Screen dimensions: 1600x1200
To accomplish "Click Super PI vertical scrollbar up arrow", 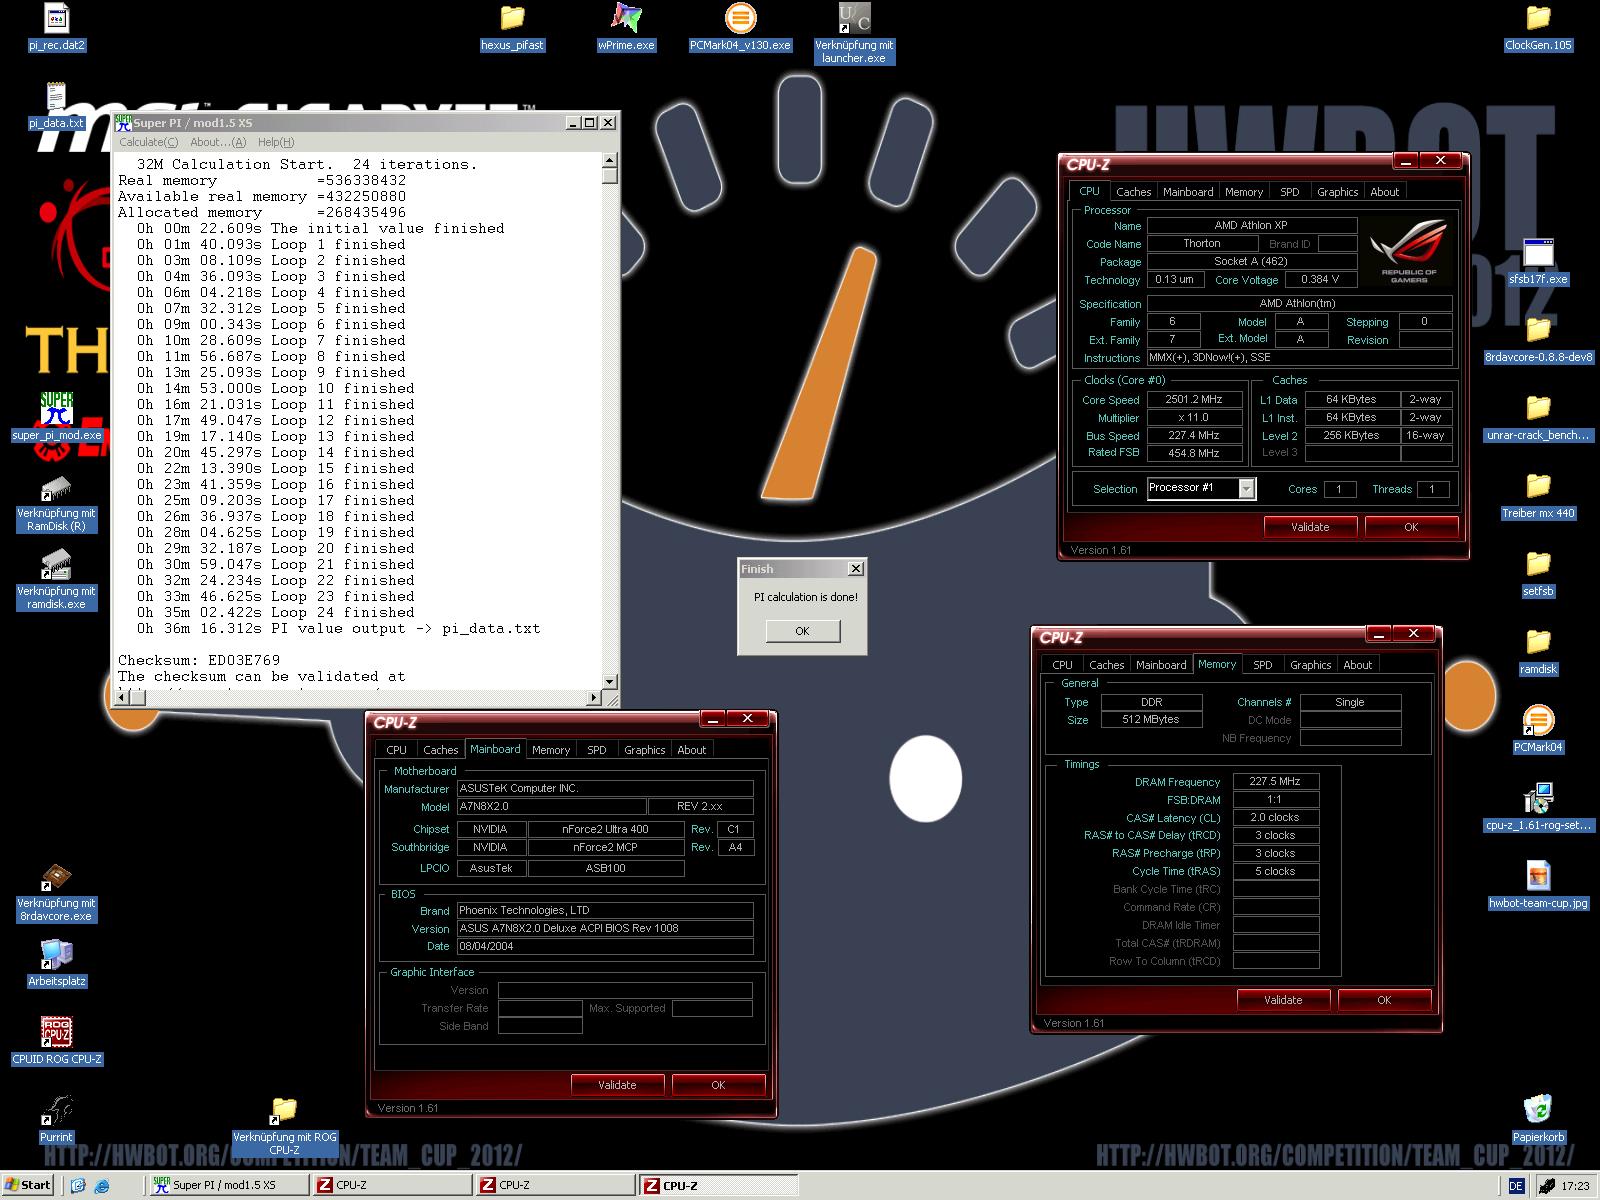I will pos(610,161).
